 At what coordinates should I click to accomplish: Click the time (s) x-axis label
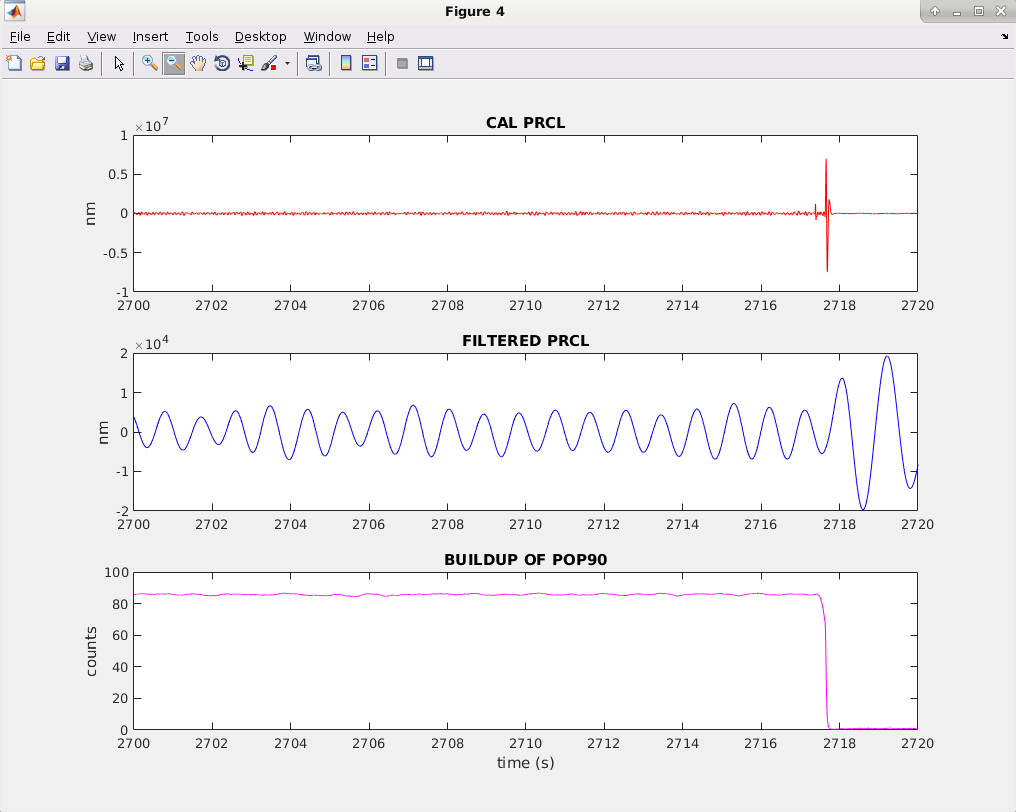click(x=525, y=763)
